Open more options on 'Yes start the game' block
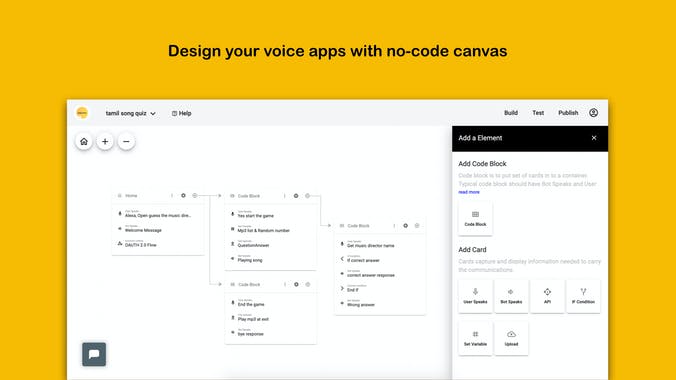 click(285, 196)
